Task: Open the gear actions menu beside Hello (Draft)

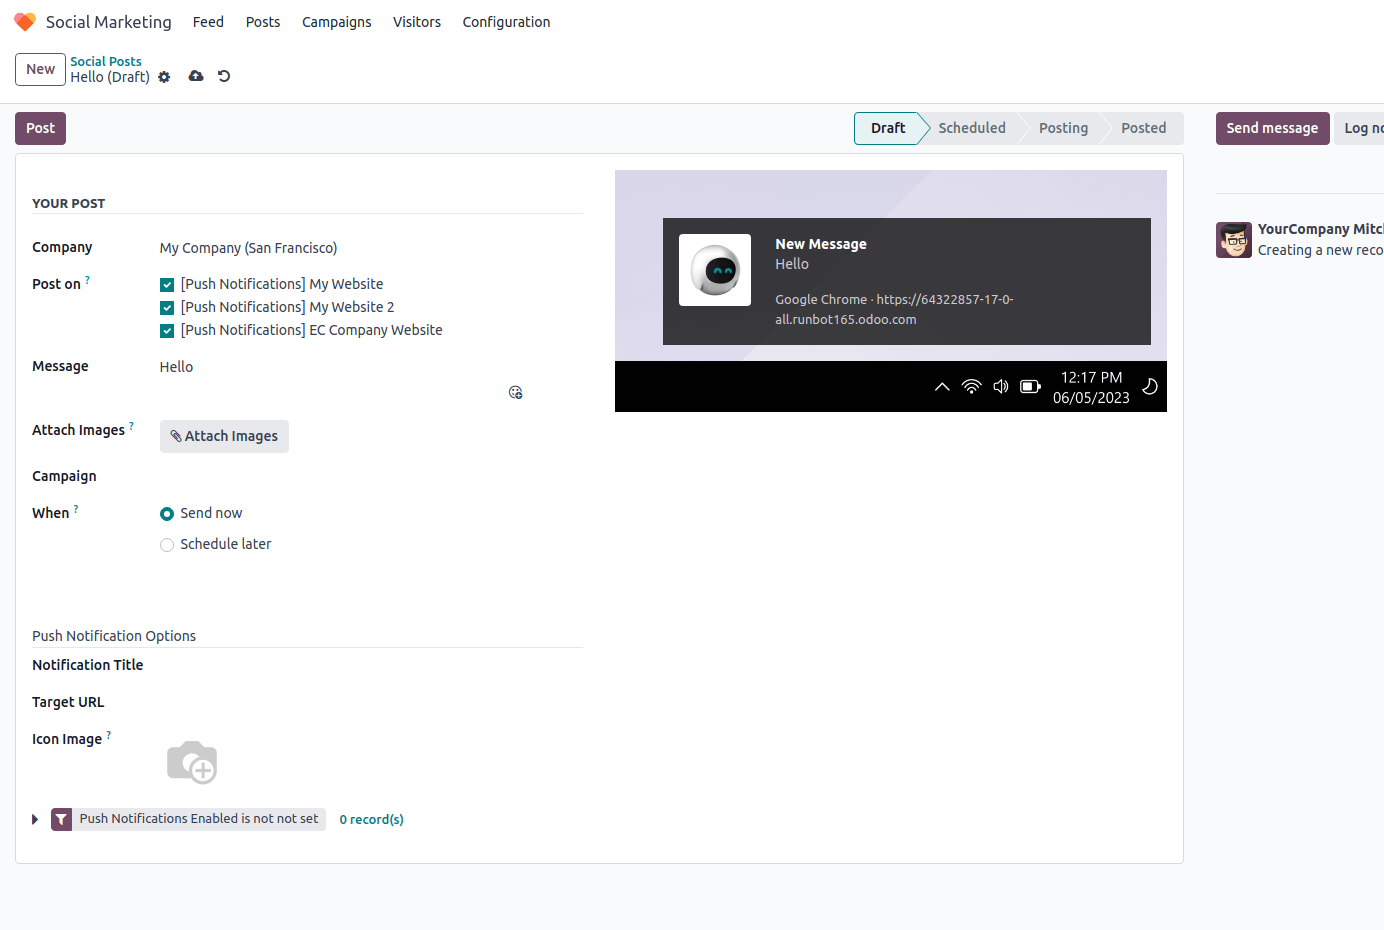Action: point(164,77)
